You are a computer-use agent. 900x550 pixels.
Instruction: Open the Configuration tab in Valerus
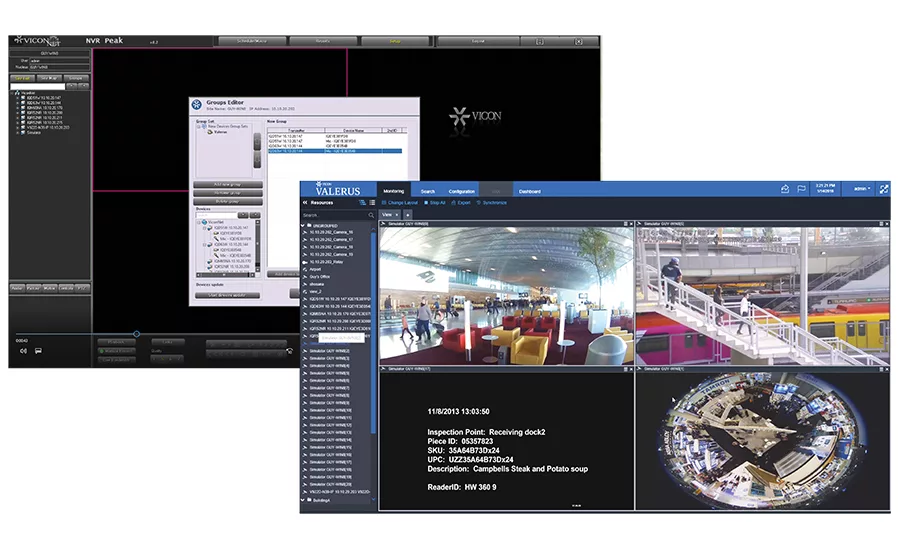coord(461,191)
